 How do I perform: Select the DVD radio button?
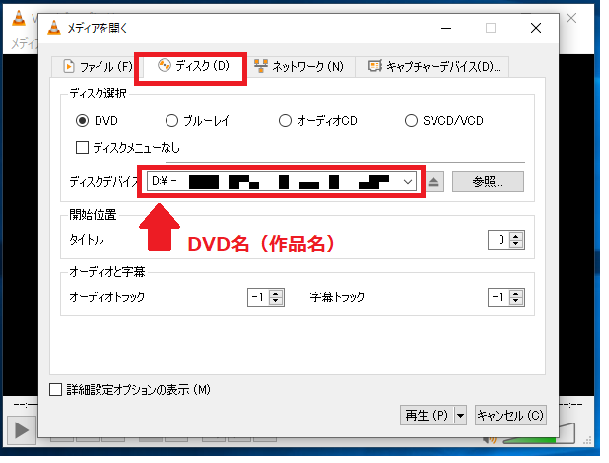[x=82, y=121]
